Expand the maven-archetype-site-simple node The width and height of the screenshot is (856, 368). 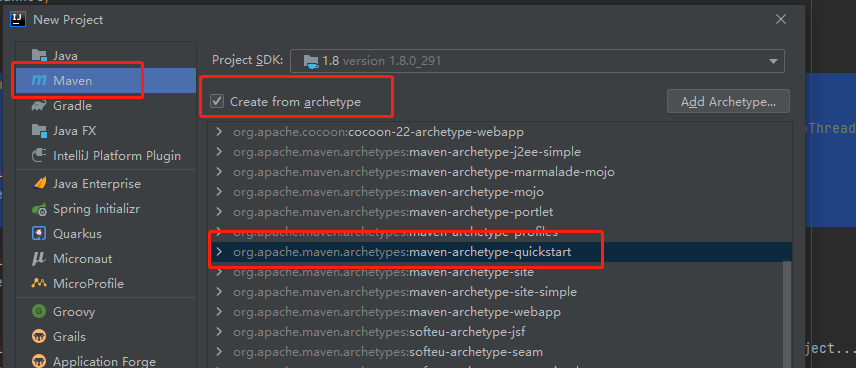click(x=219, y=292)
